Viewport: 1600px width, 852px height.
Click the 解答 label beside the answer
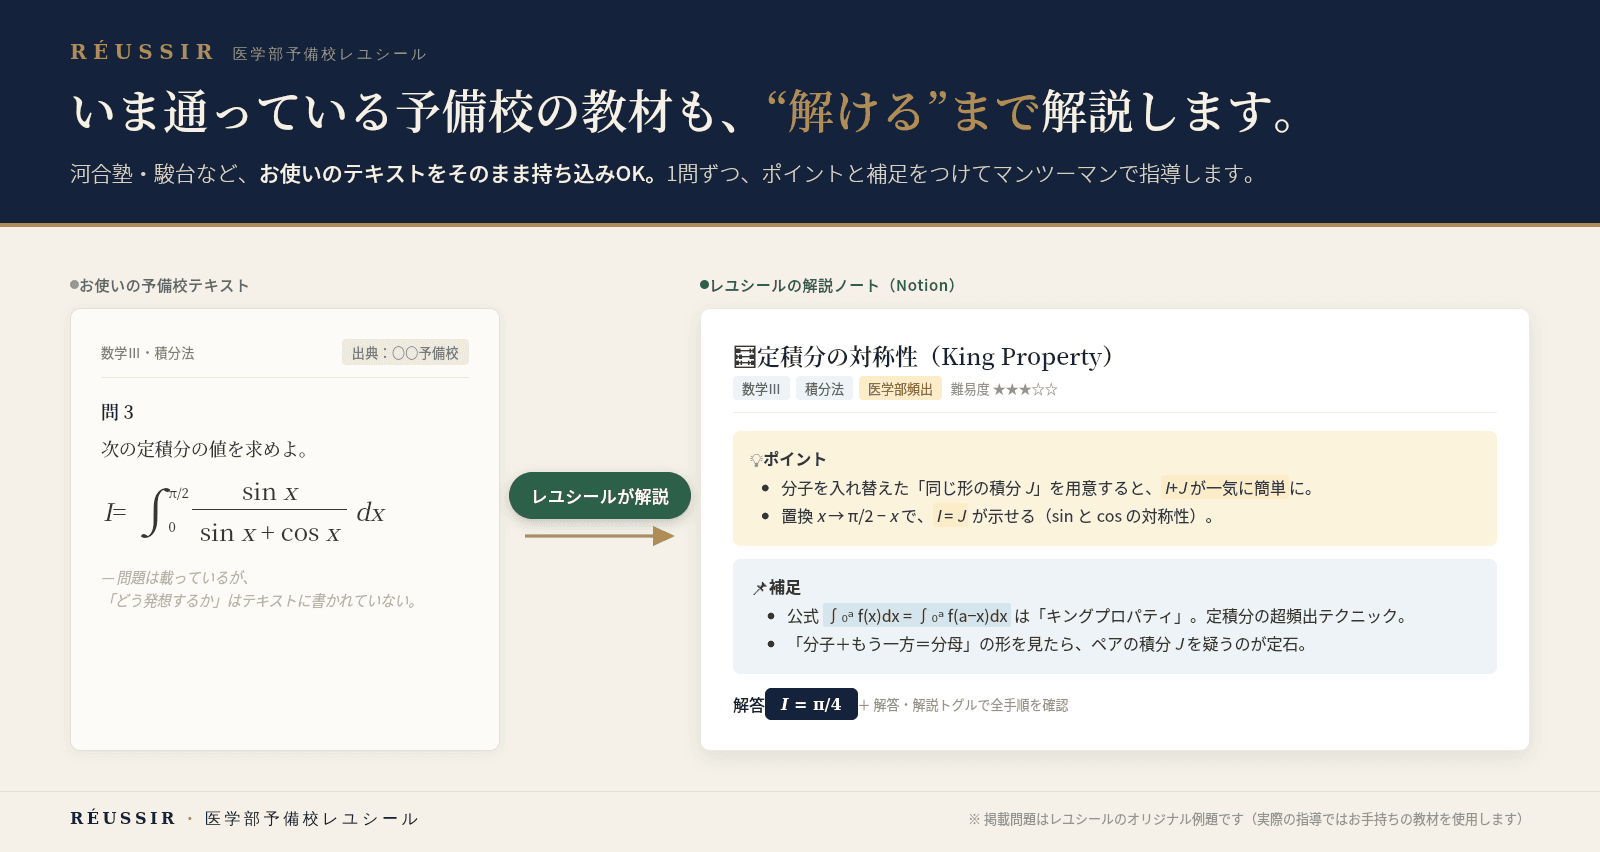[748, 705]
